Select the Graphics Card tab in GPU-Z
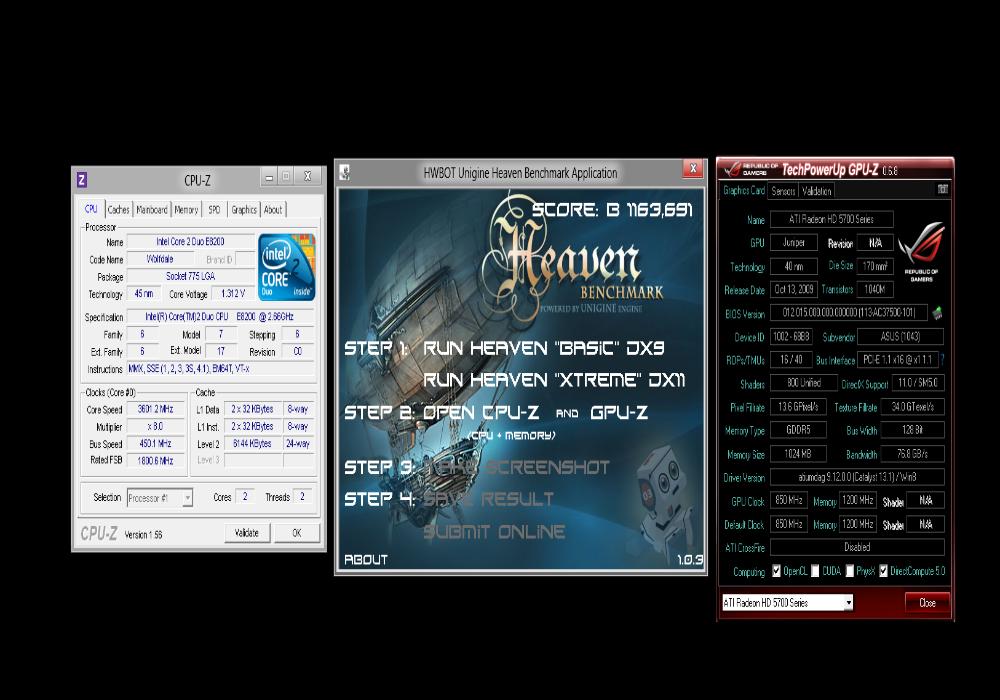The image size is (1000, 700). (744, 191)
